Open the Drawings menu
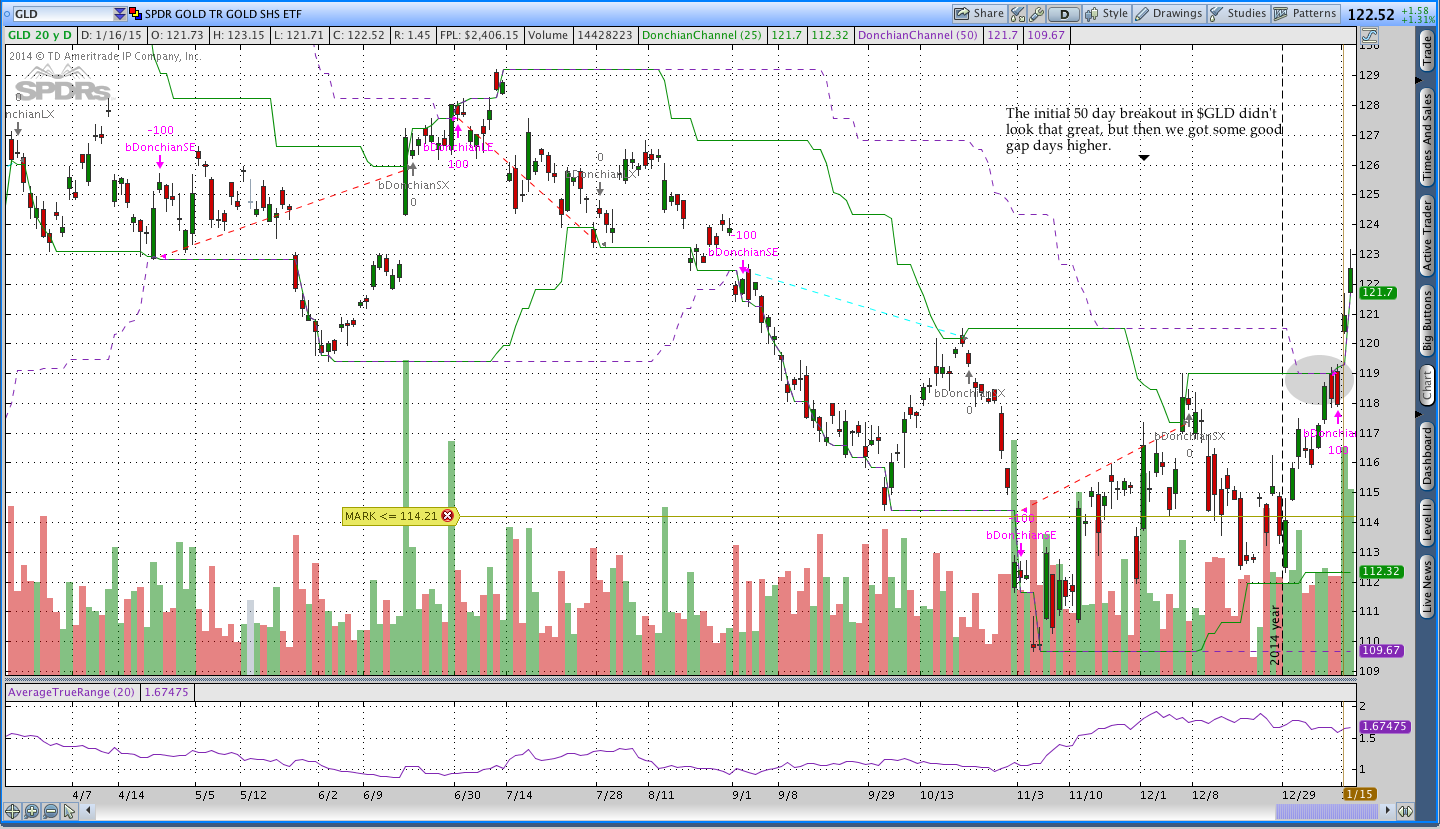Screen dimensions: 1440x829 coord(1169,13)
